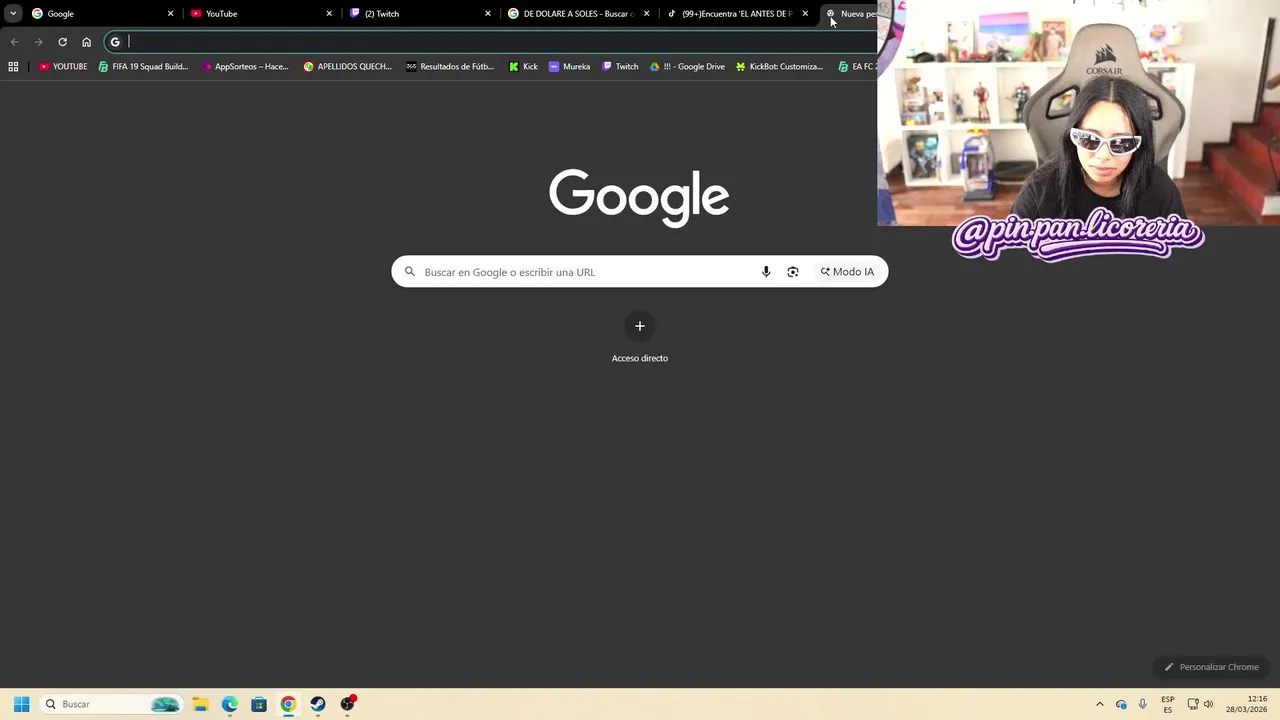Focus the Chrome address bar
This screenshot has width=1280, height=720.
tap(490, 42)
